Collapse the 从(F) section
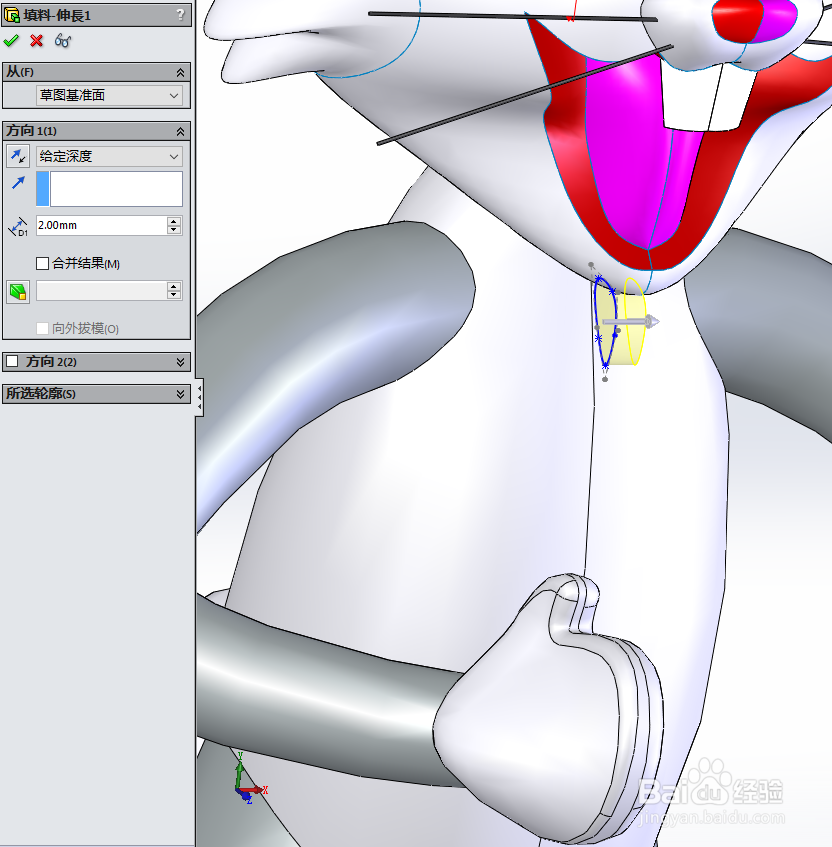The width and height of the screenshot is (832, 847). (180, 72)
